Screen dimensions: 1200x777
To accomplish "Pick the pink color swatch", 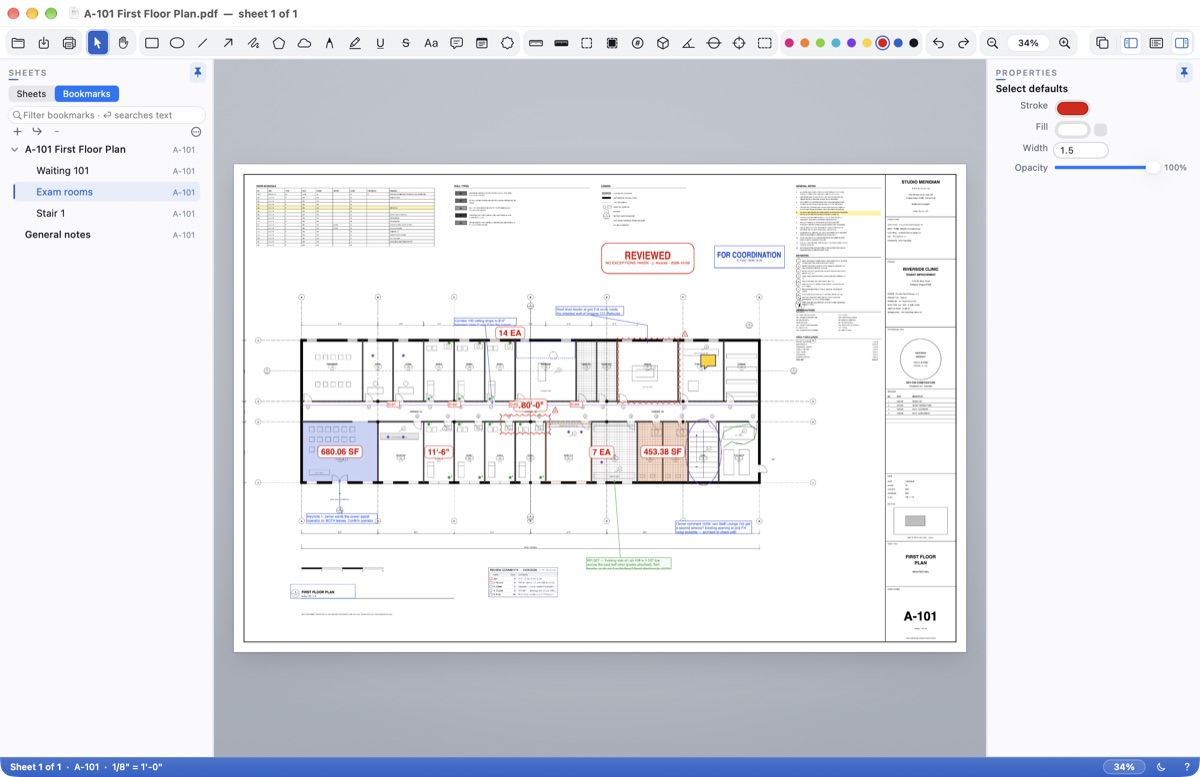I will 789,43.
